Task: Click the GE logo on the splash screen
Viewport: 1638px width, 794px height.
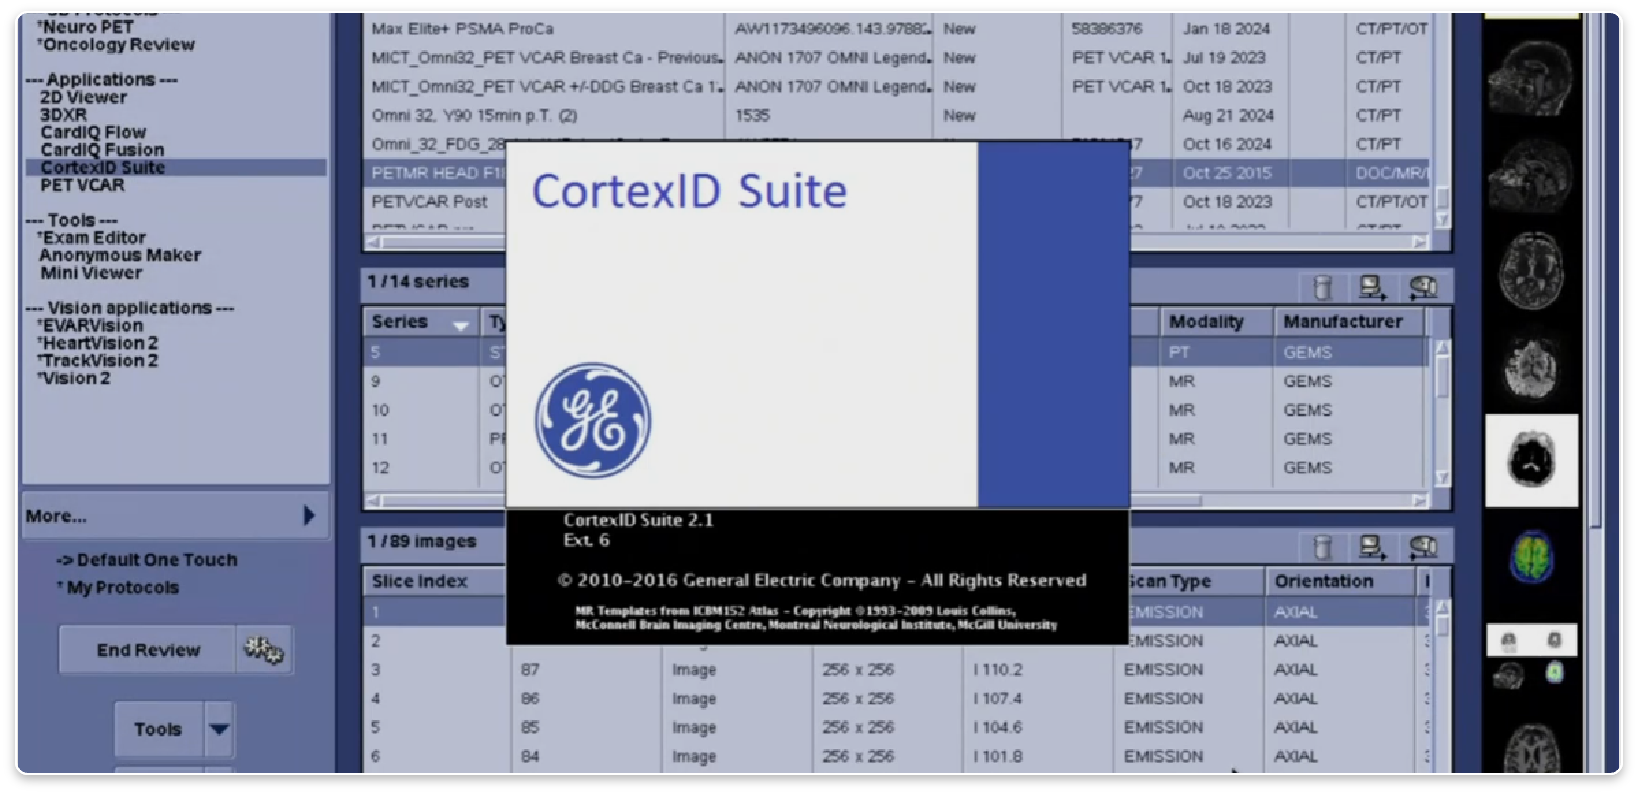Action: coord(593,420)
